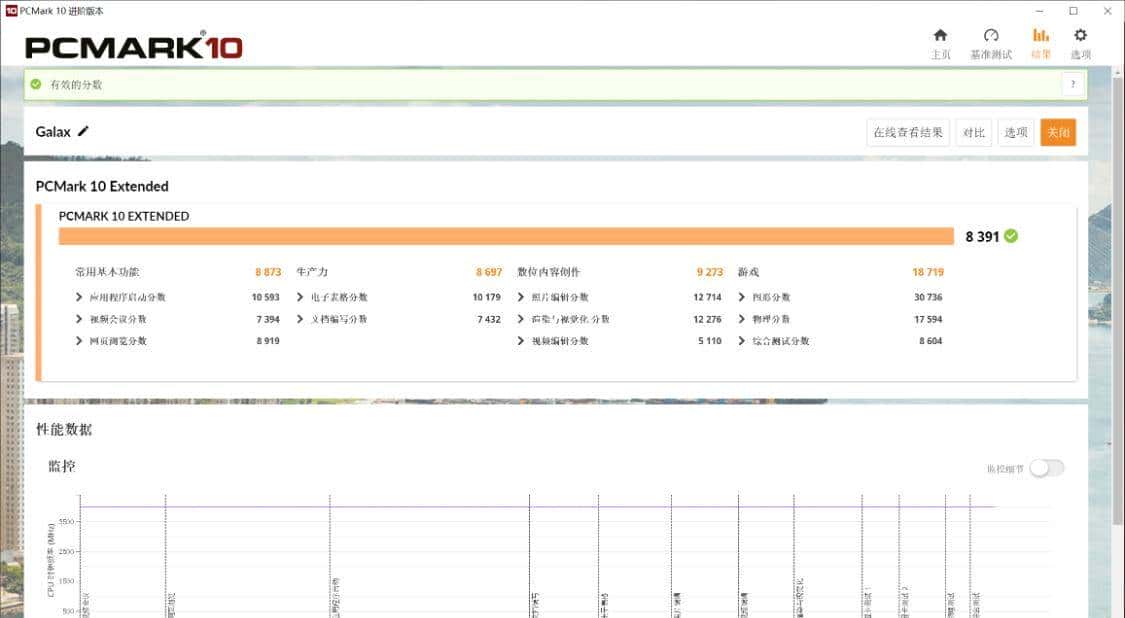Expand the 图形分数 row under 游戏

742,297
